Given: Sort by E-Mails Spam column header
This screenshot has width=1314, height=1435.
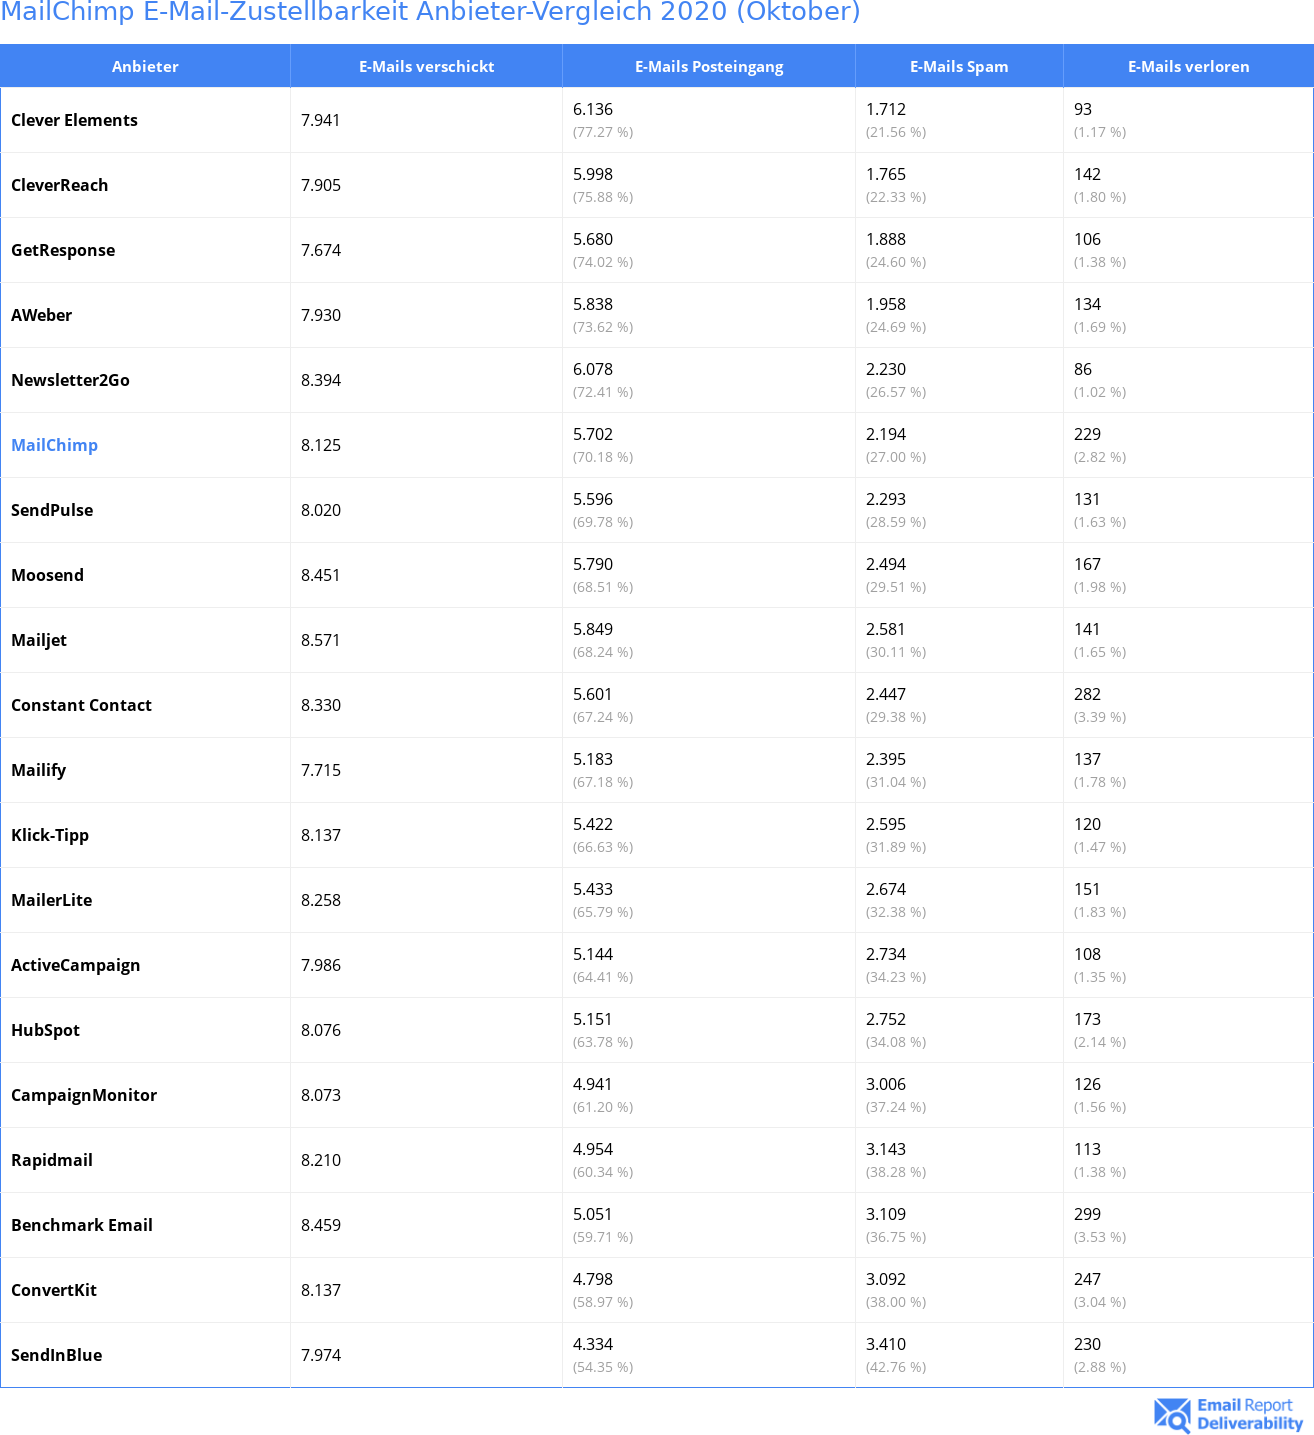Looking at the screenshot, I should click(959, 66).
